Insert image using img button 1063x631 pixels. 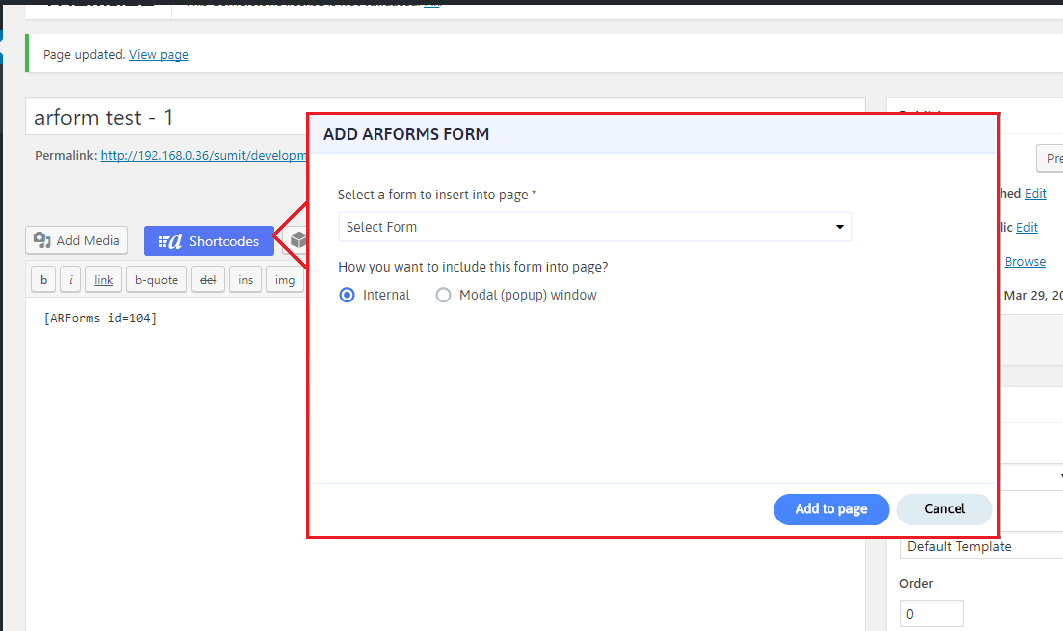pos(285,280)
